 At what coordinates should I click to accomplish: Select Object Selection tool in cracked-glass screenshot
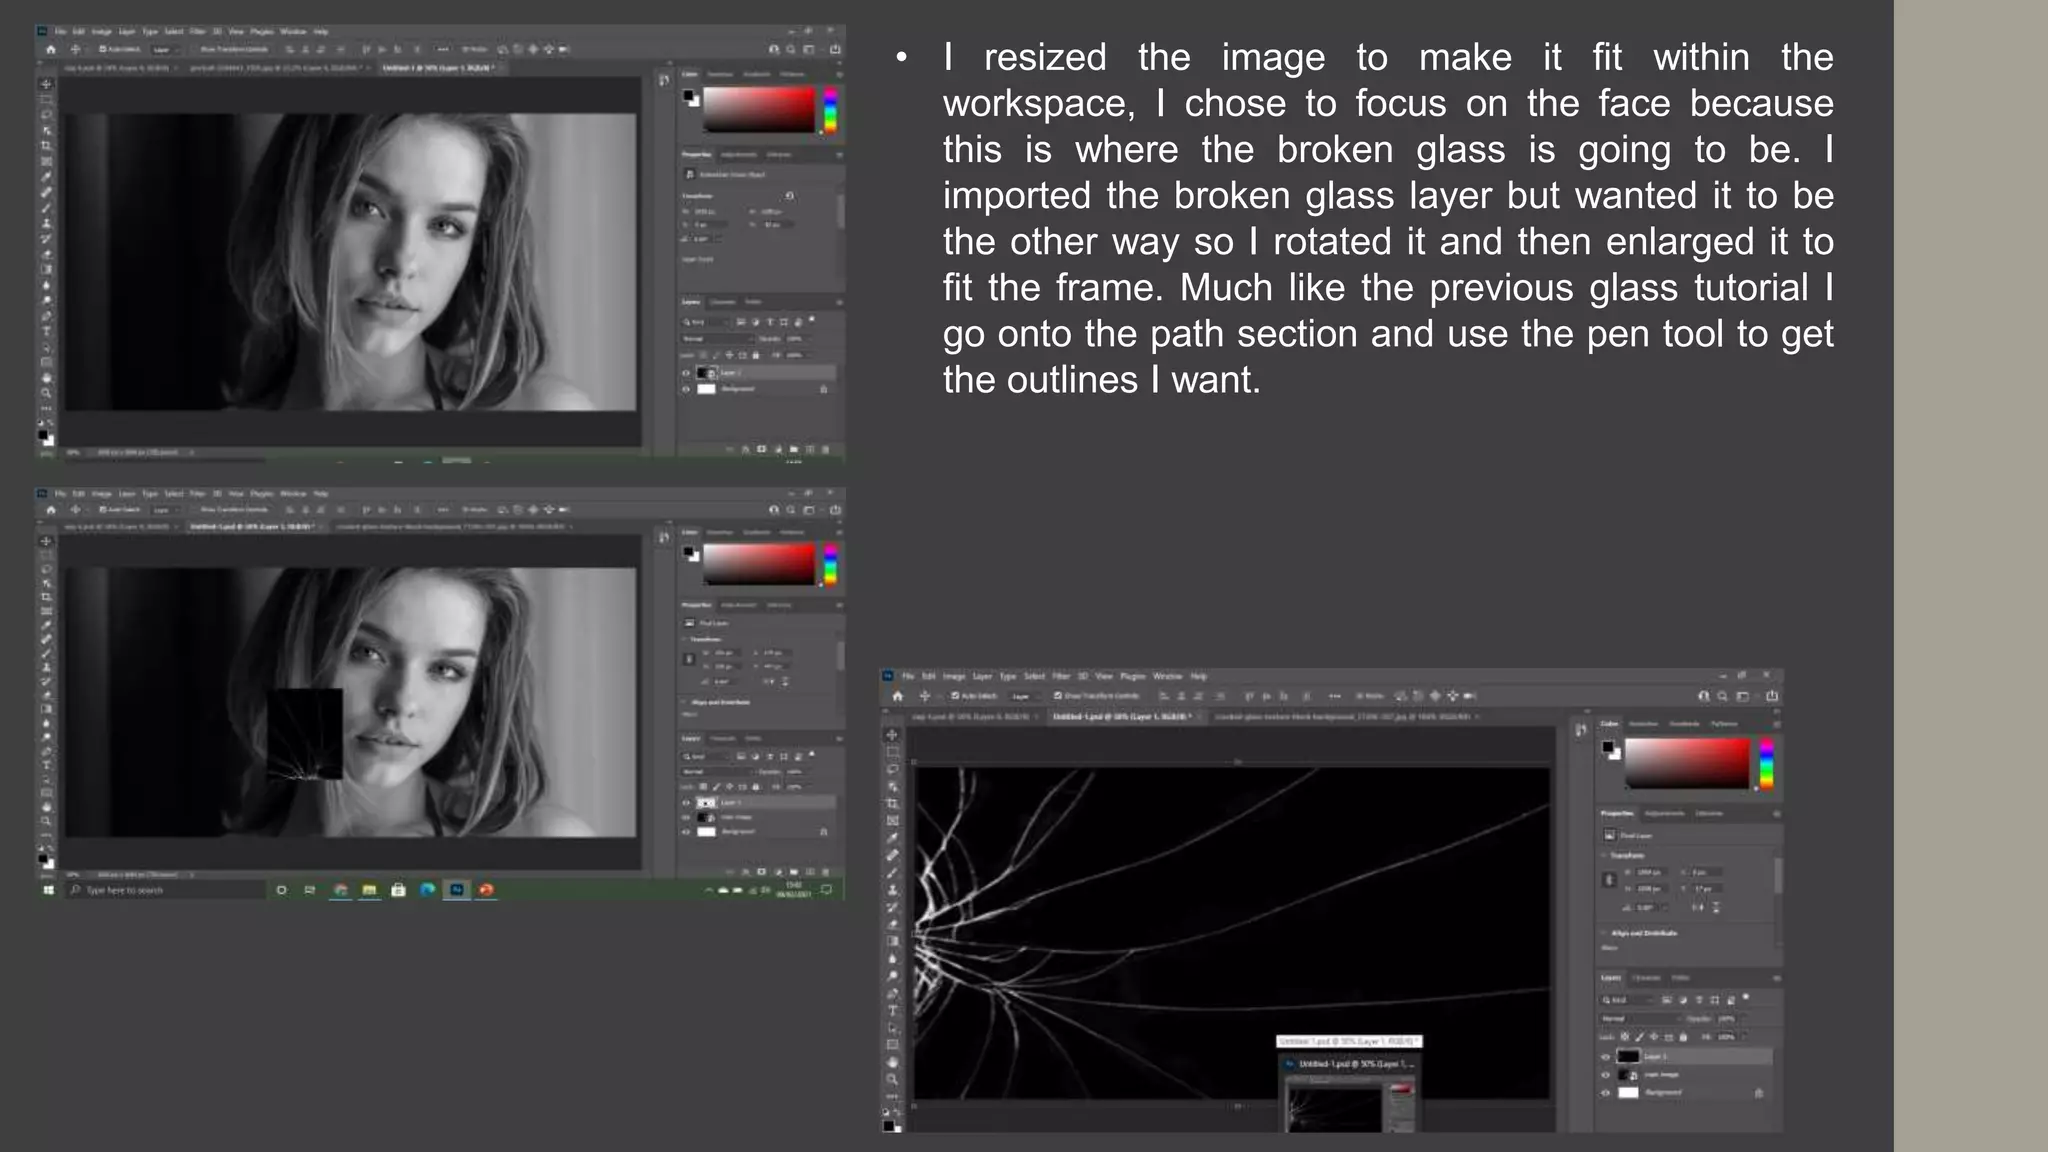pos(892,786)
